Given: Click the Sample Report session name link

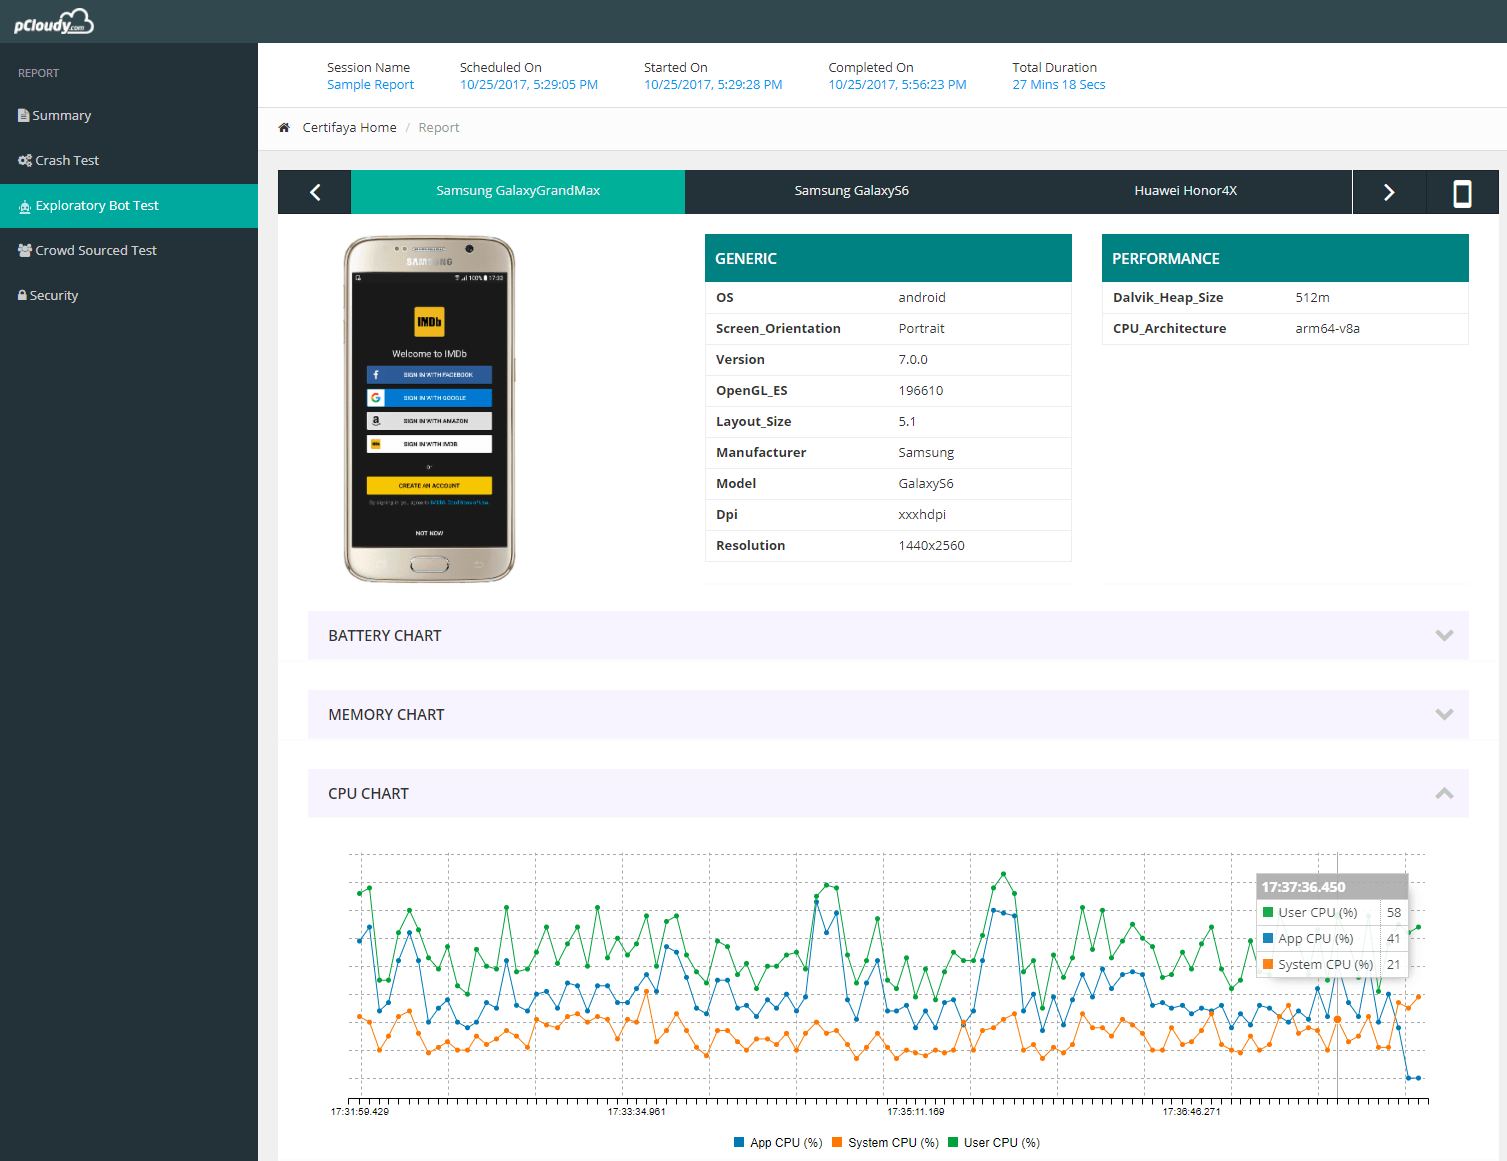Looking at the screenshot, I should (x=370, y=84).
